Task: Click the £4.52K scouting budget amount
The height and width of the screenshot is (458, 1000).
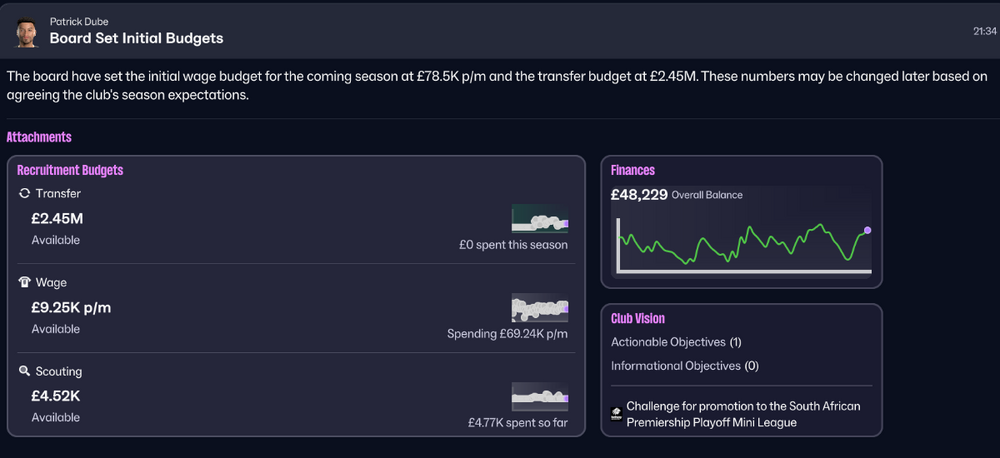Action: (x=55, y=396)
